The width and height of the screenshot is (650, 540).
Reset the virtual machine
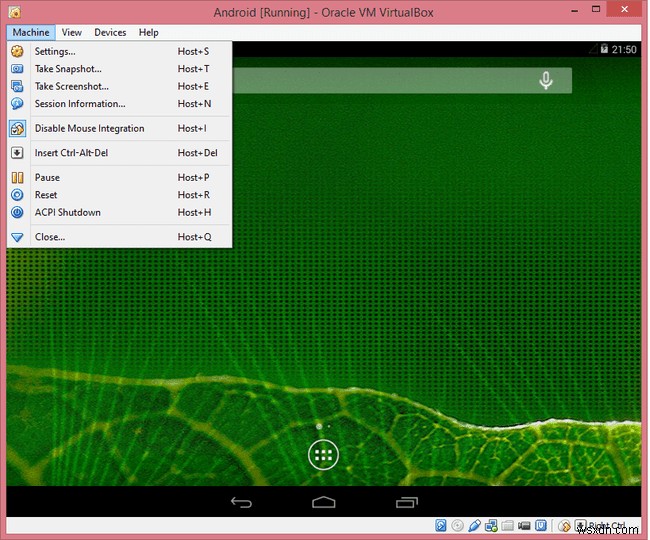click(x=119, y=195)
